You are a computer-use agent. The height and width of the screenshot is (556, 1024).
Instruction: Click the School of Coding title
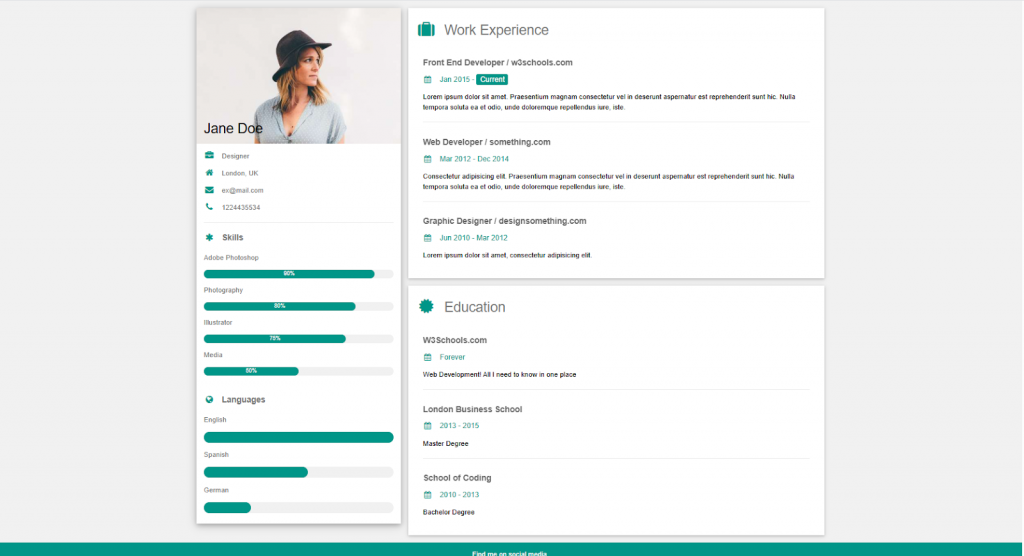coord(457,478)
